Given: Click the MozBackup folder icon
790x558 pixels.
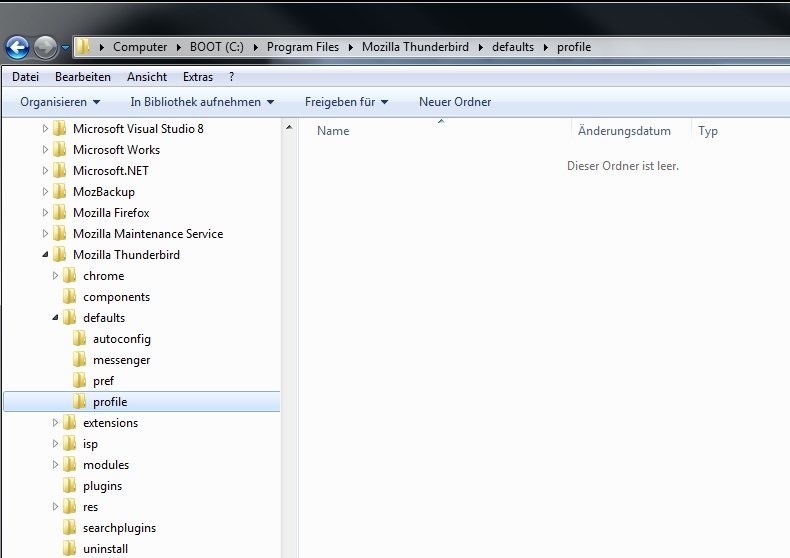Looking at the screenshot, I should [59, 191].
